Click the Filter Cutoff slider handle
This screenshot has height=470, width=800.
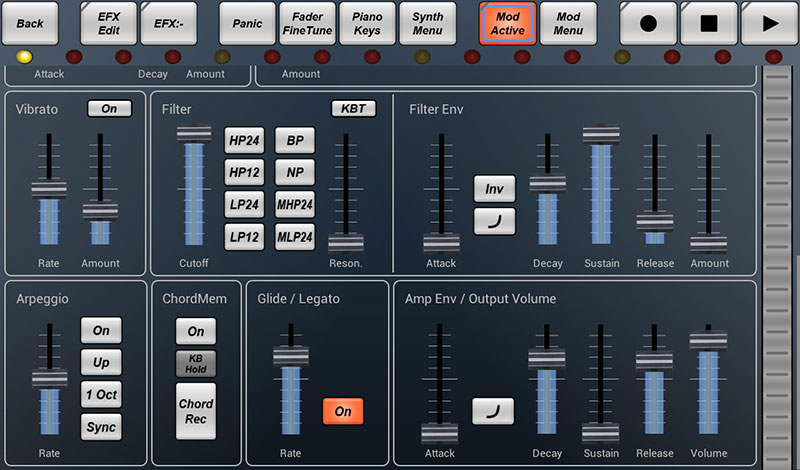(x=194, y=133)
